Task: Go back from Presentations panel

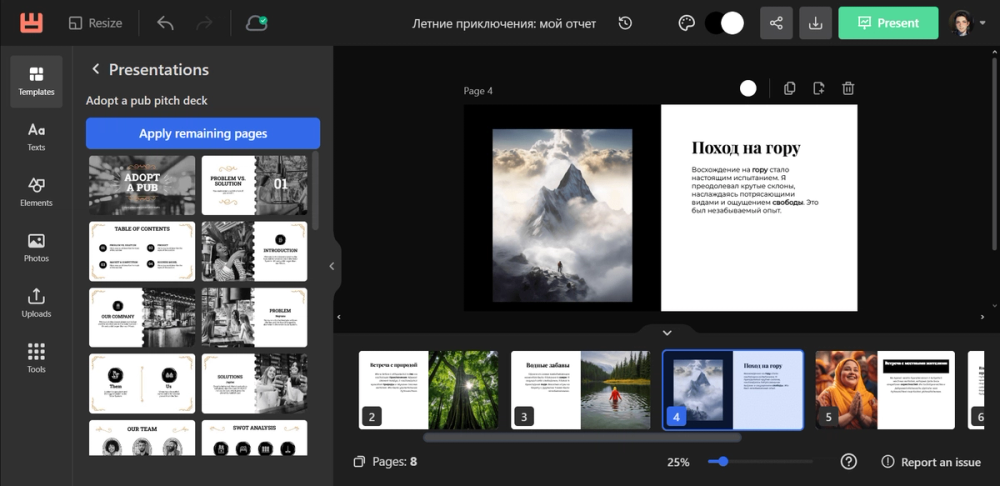Action: pyautogui.click(x=96, y=70)
